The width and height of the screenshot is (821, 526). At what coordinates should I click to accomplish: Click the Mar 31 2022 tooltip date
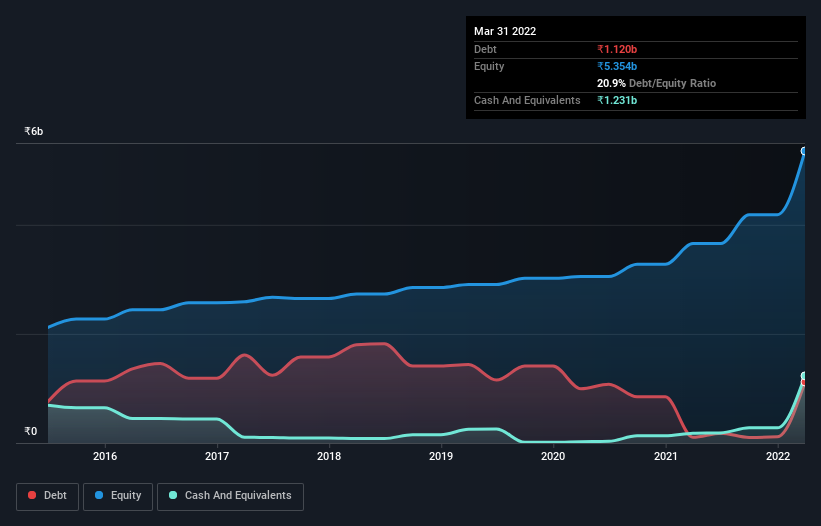505,31
